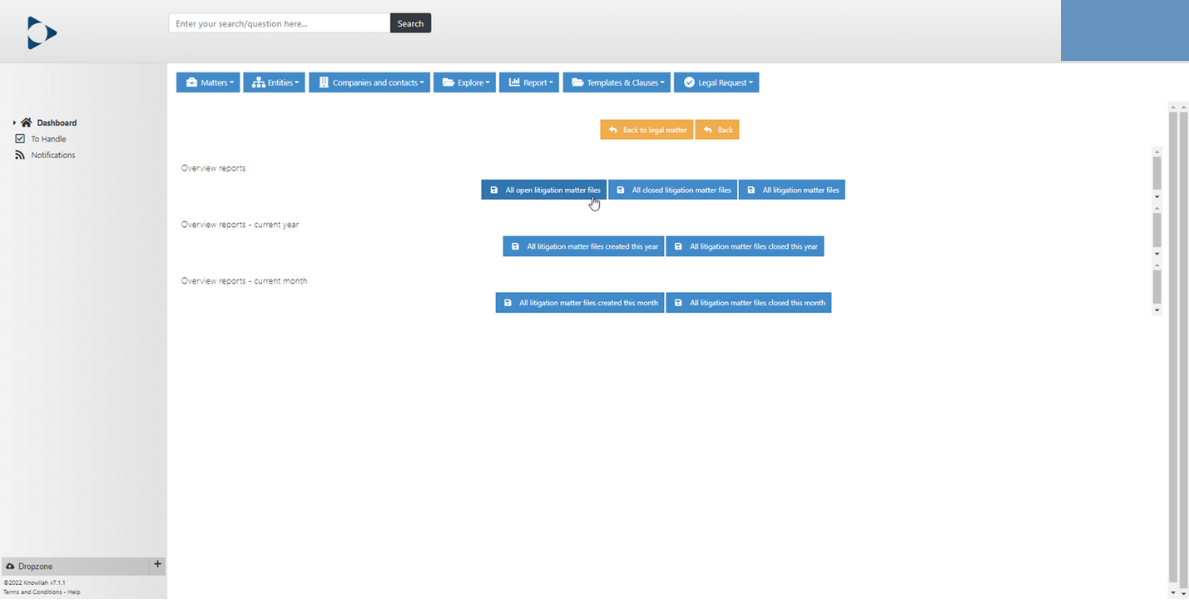
Task: Click the Back to legal matter button
Action: coord(646,129)
